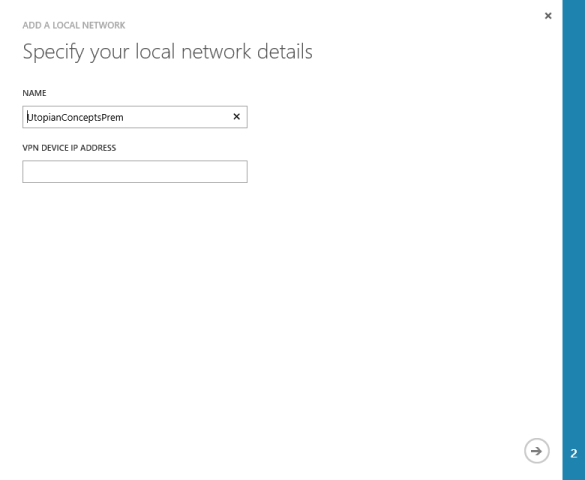The height and width of the screenshot is (480, 585).
Task: Click the word 'details' in the heading
Action: (x=285, y=51)
